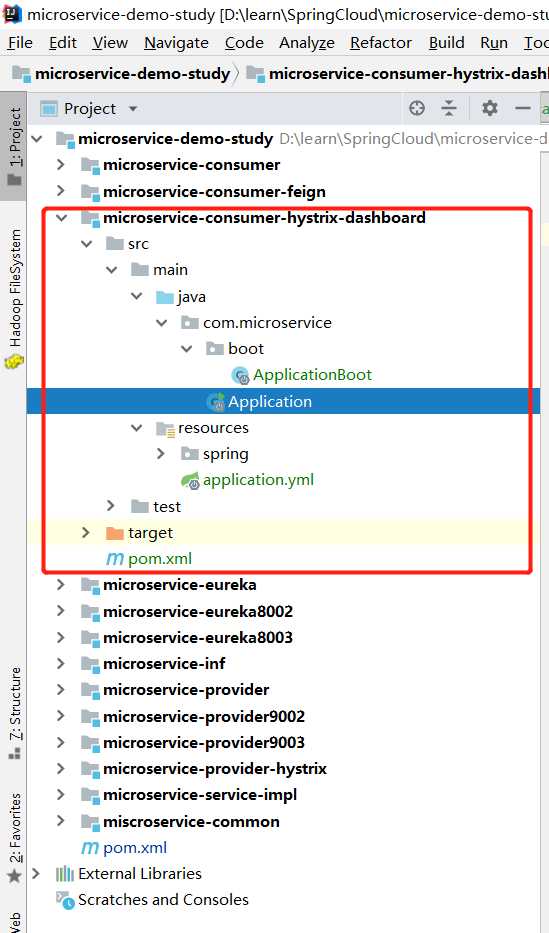The height and width of the screenshot is (933, 549).
Task: Open the 2: Favorites side tab
Action: click(x=14, y=838)
